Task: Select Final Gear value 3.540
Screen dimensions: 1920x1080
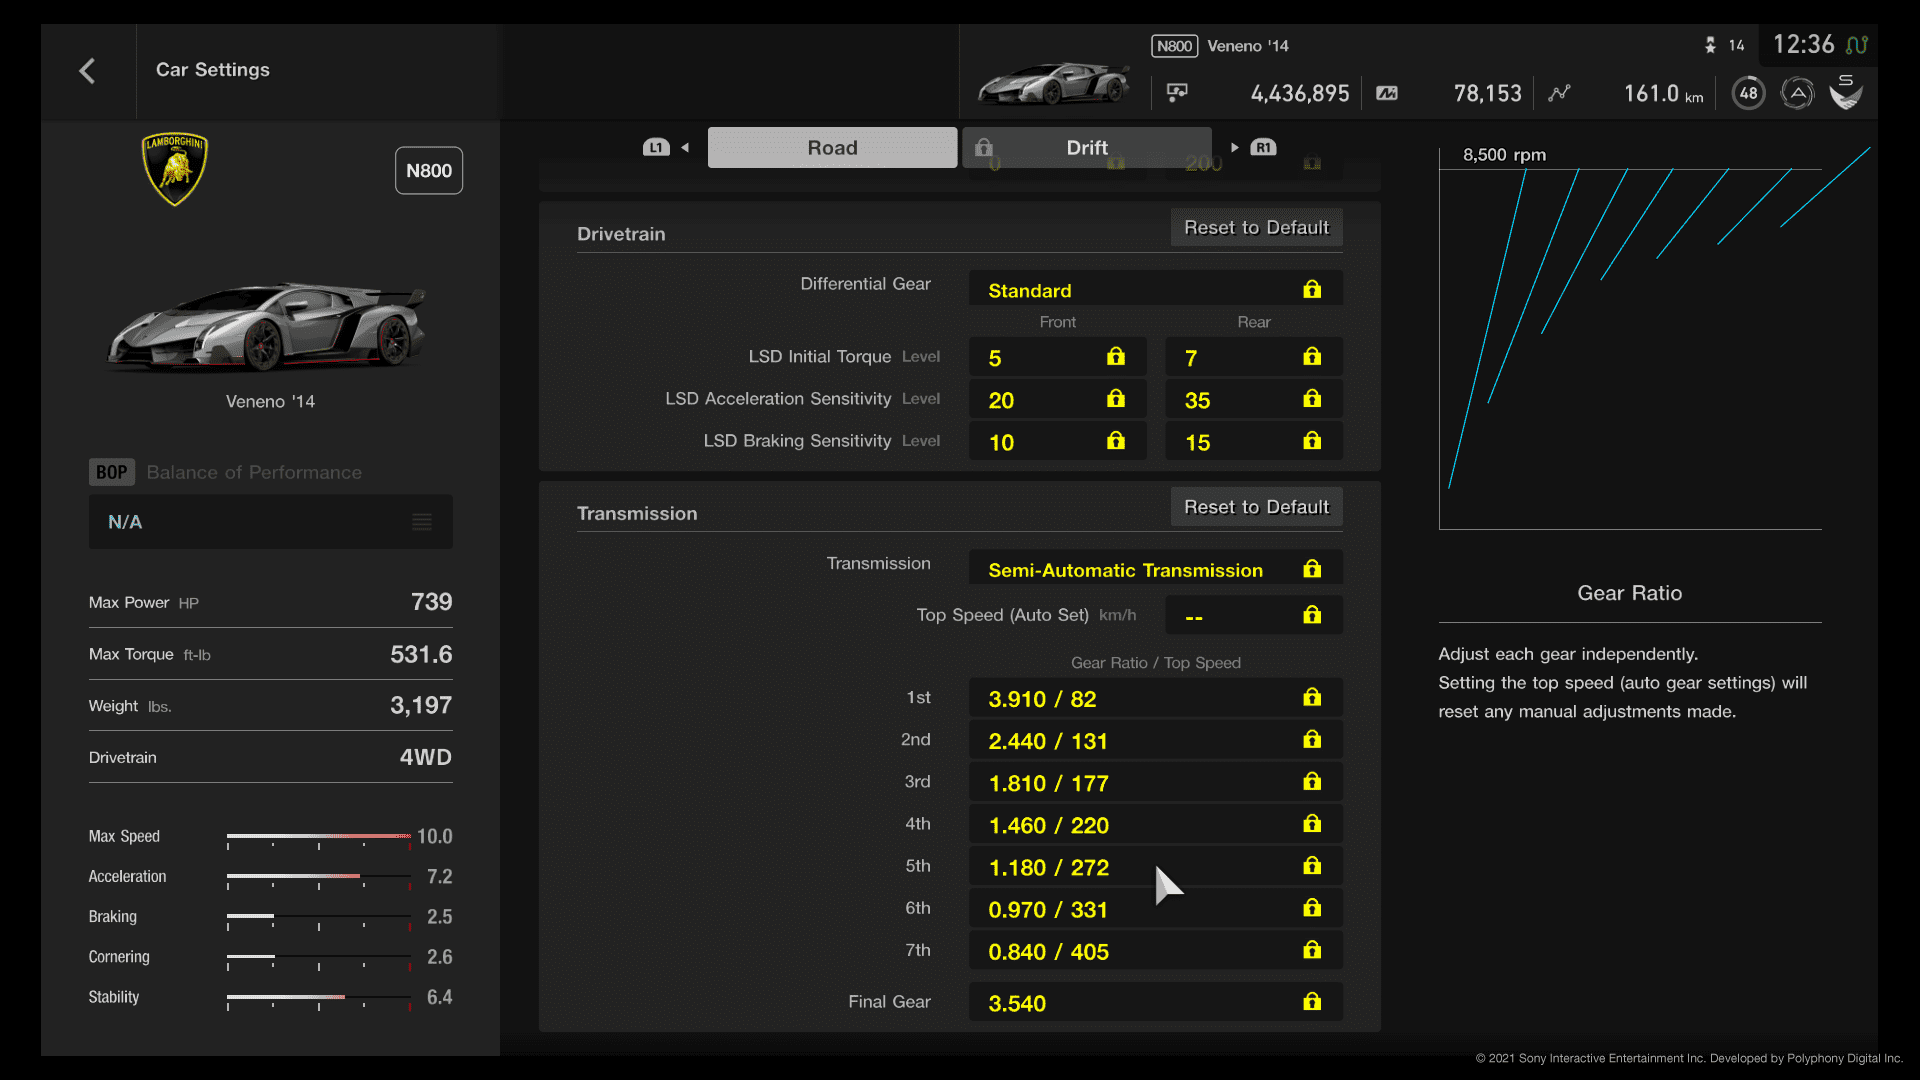Action: click(x=1155, y=1002)
